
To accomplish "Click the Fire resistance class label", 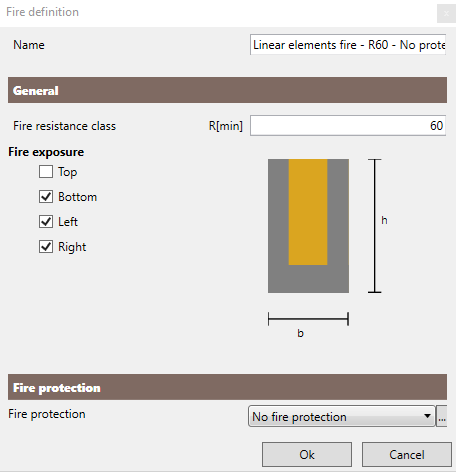I will click(x=64, y=126).
